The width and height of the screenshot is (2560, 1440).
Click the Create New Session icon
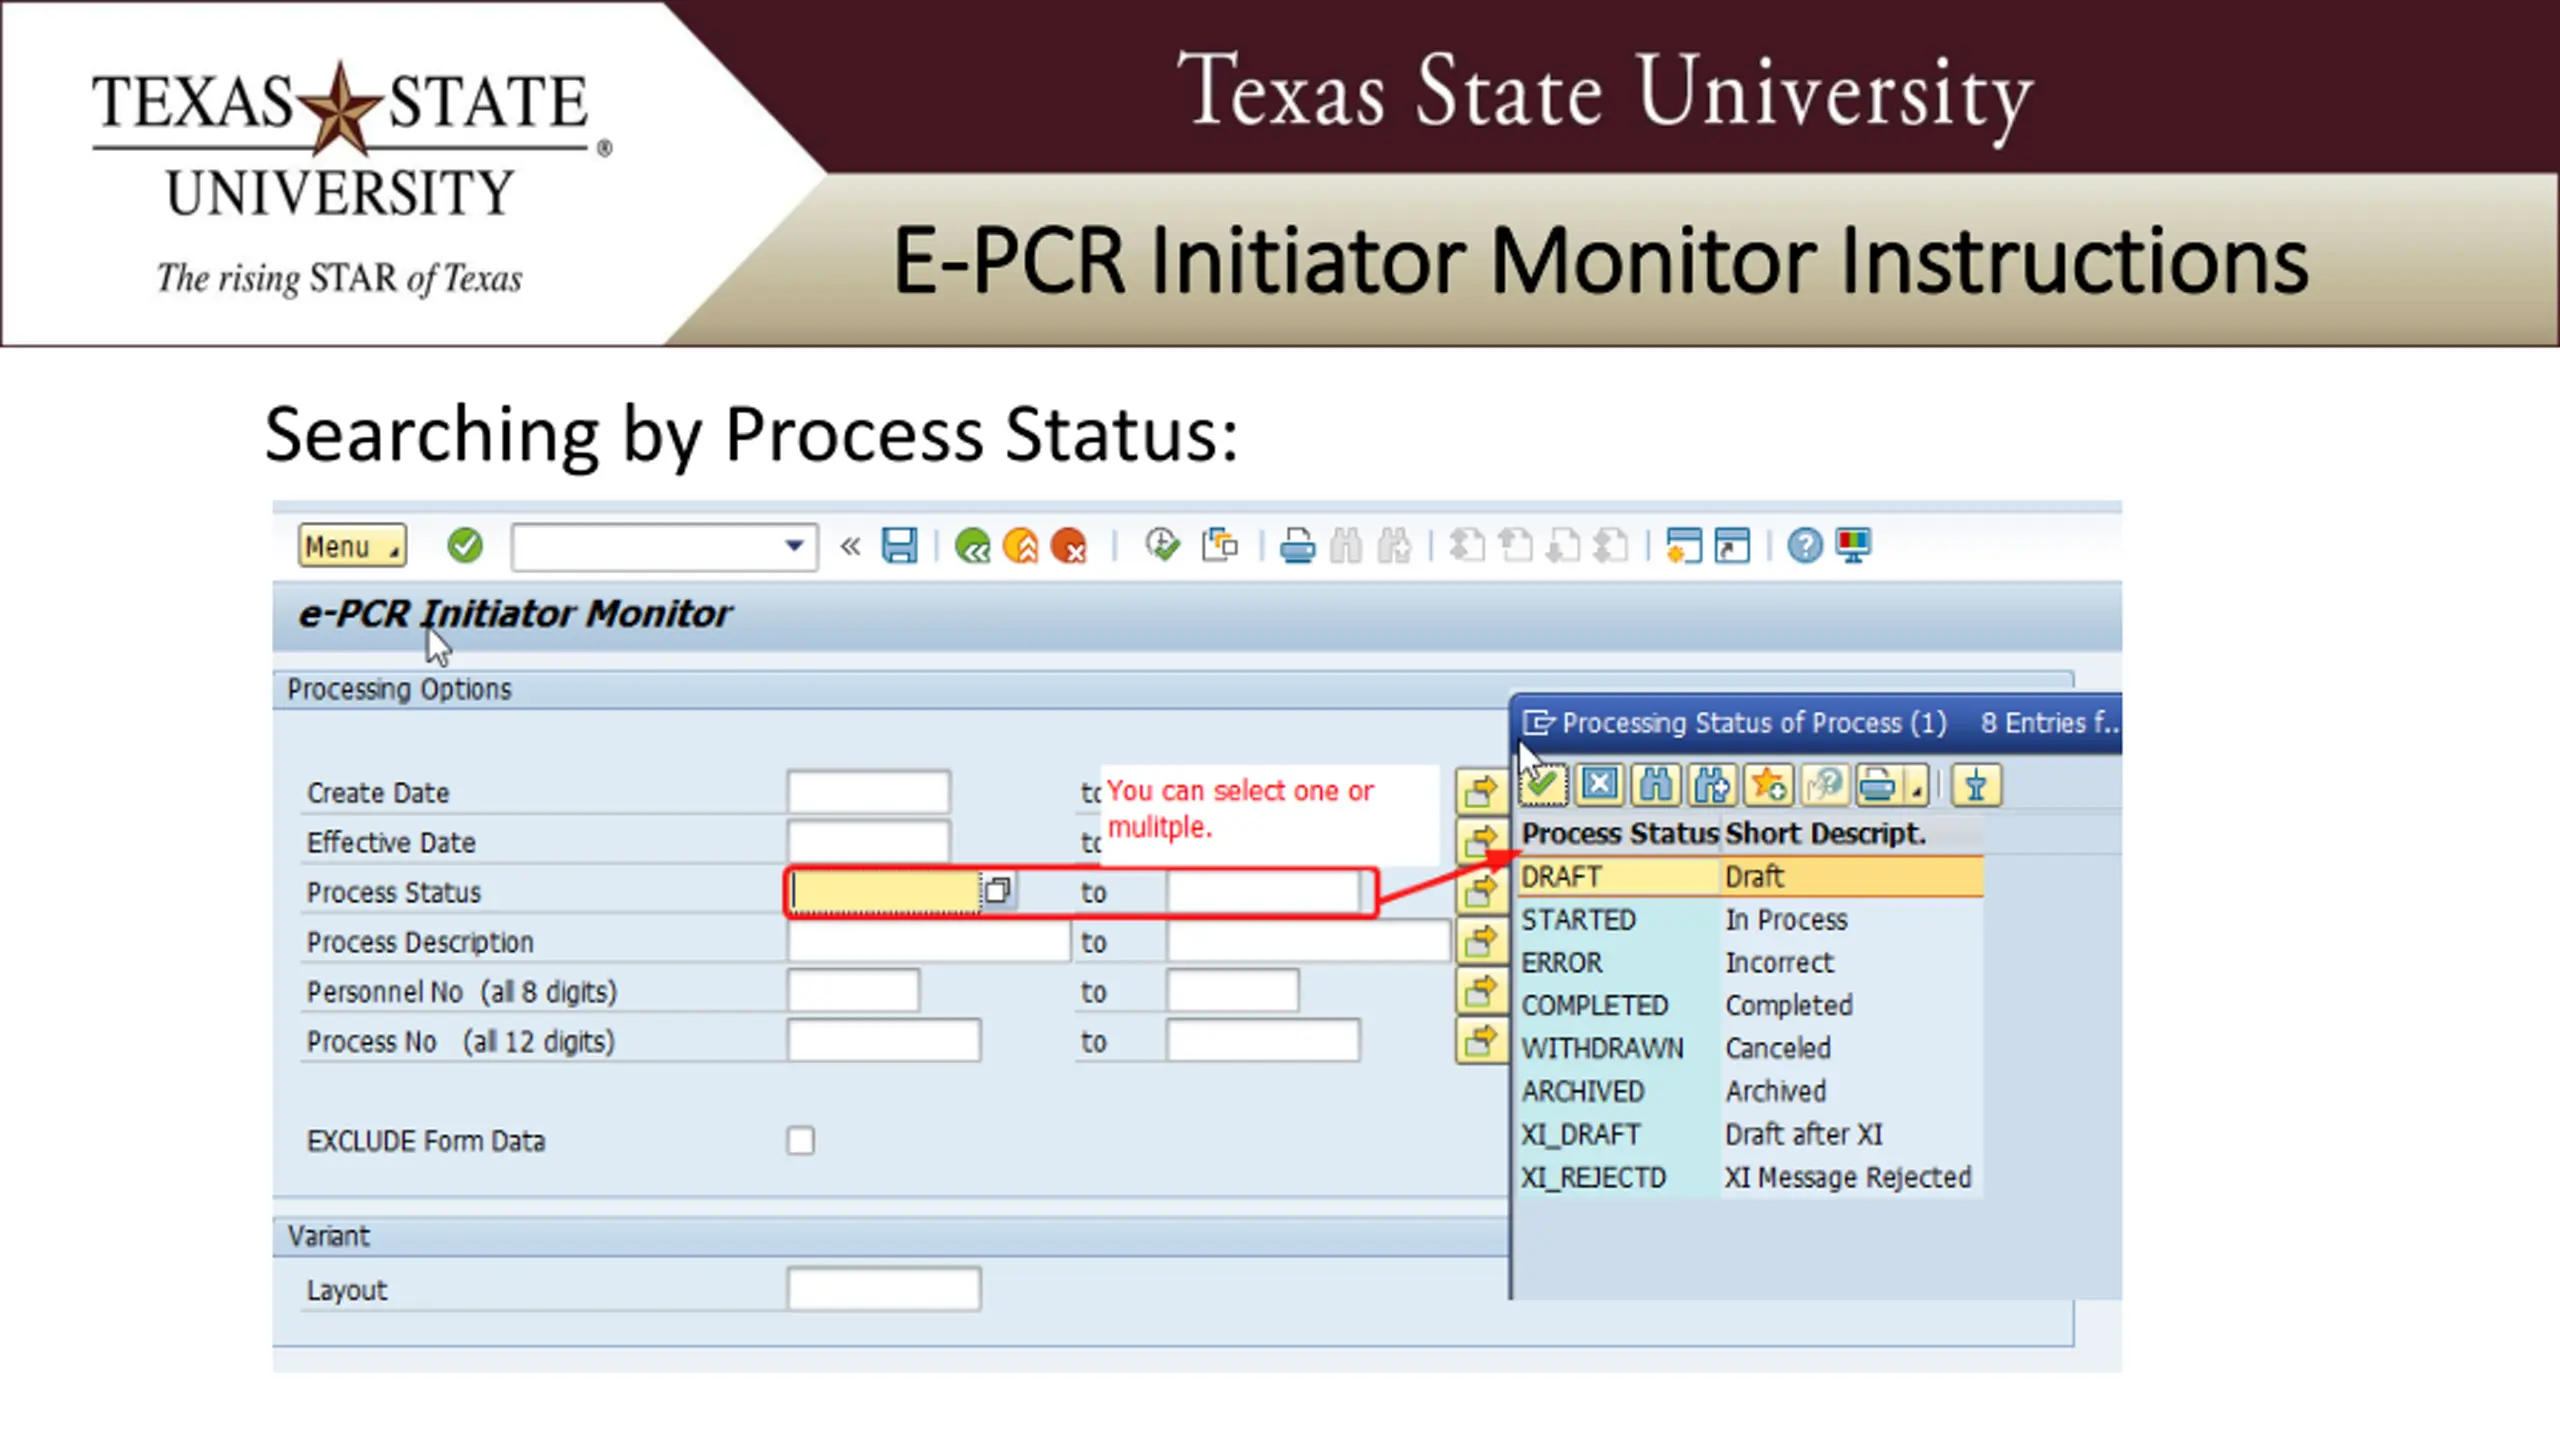(1684, 546)
